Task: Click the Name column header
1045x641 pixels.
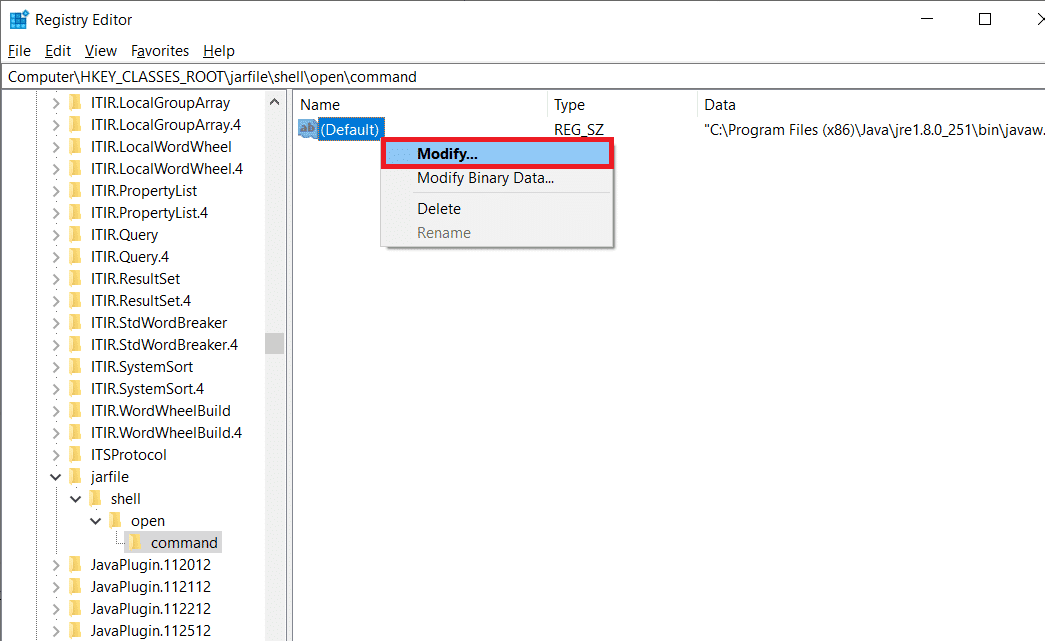Action: tap(420, 105)
